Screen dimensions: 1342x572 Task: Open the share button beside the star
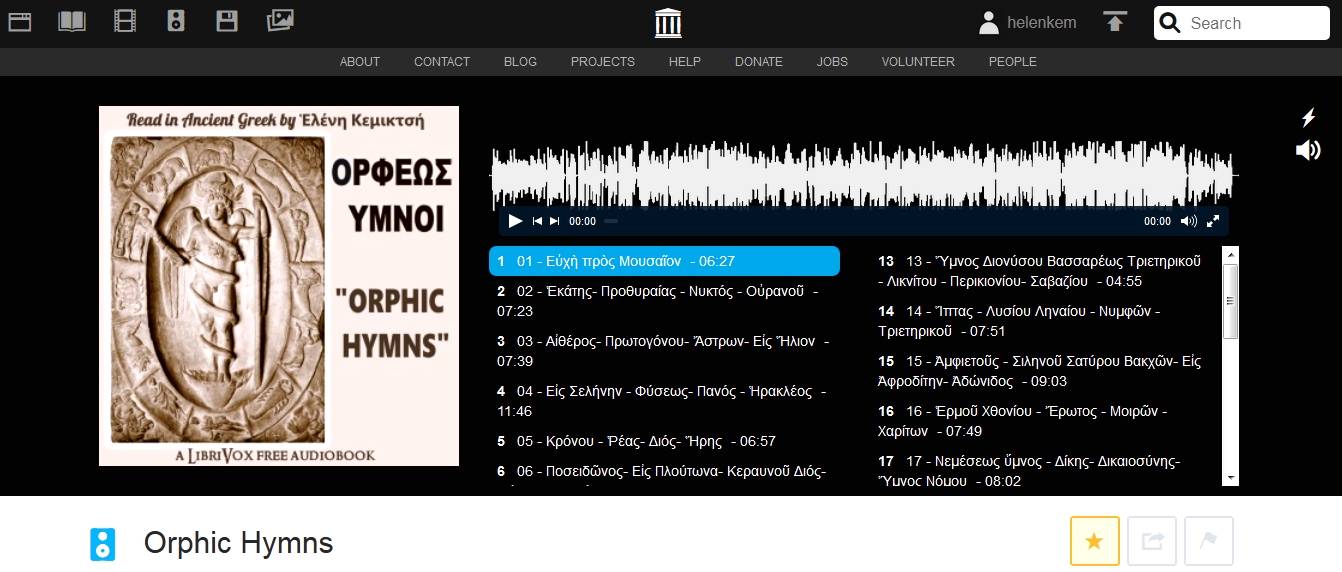[1152, 541]
